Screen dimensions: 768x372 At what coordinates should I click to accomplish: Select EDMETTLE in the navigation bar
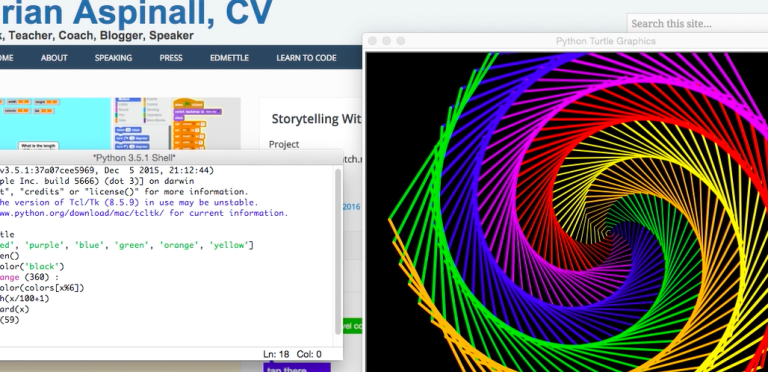(229, 58)
